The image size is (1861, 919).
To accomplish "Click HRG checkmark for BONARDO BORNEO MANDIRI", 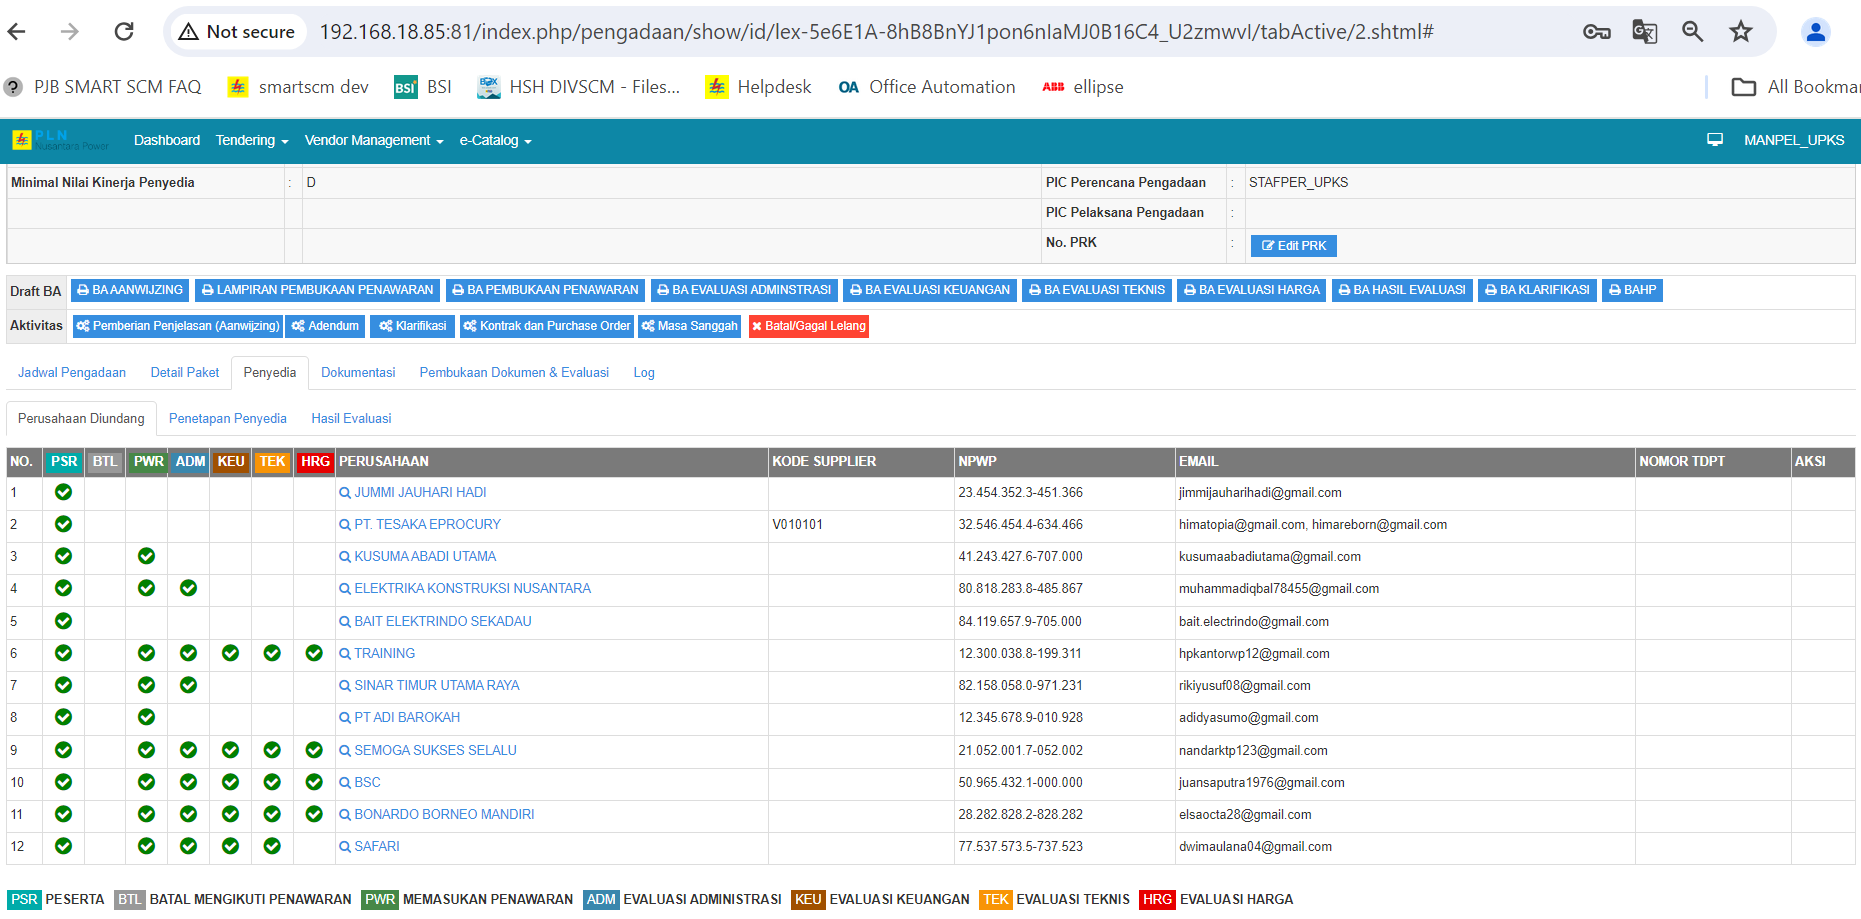I will (x=314, y=814).
